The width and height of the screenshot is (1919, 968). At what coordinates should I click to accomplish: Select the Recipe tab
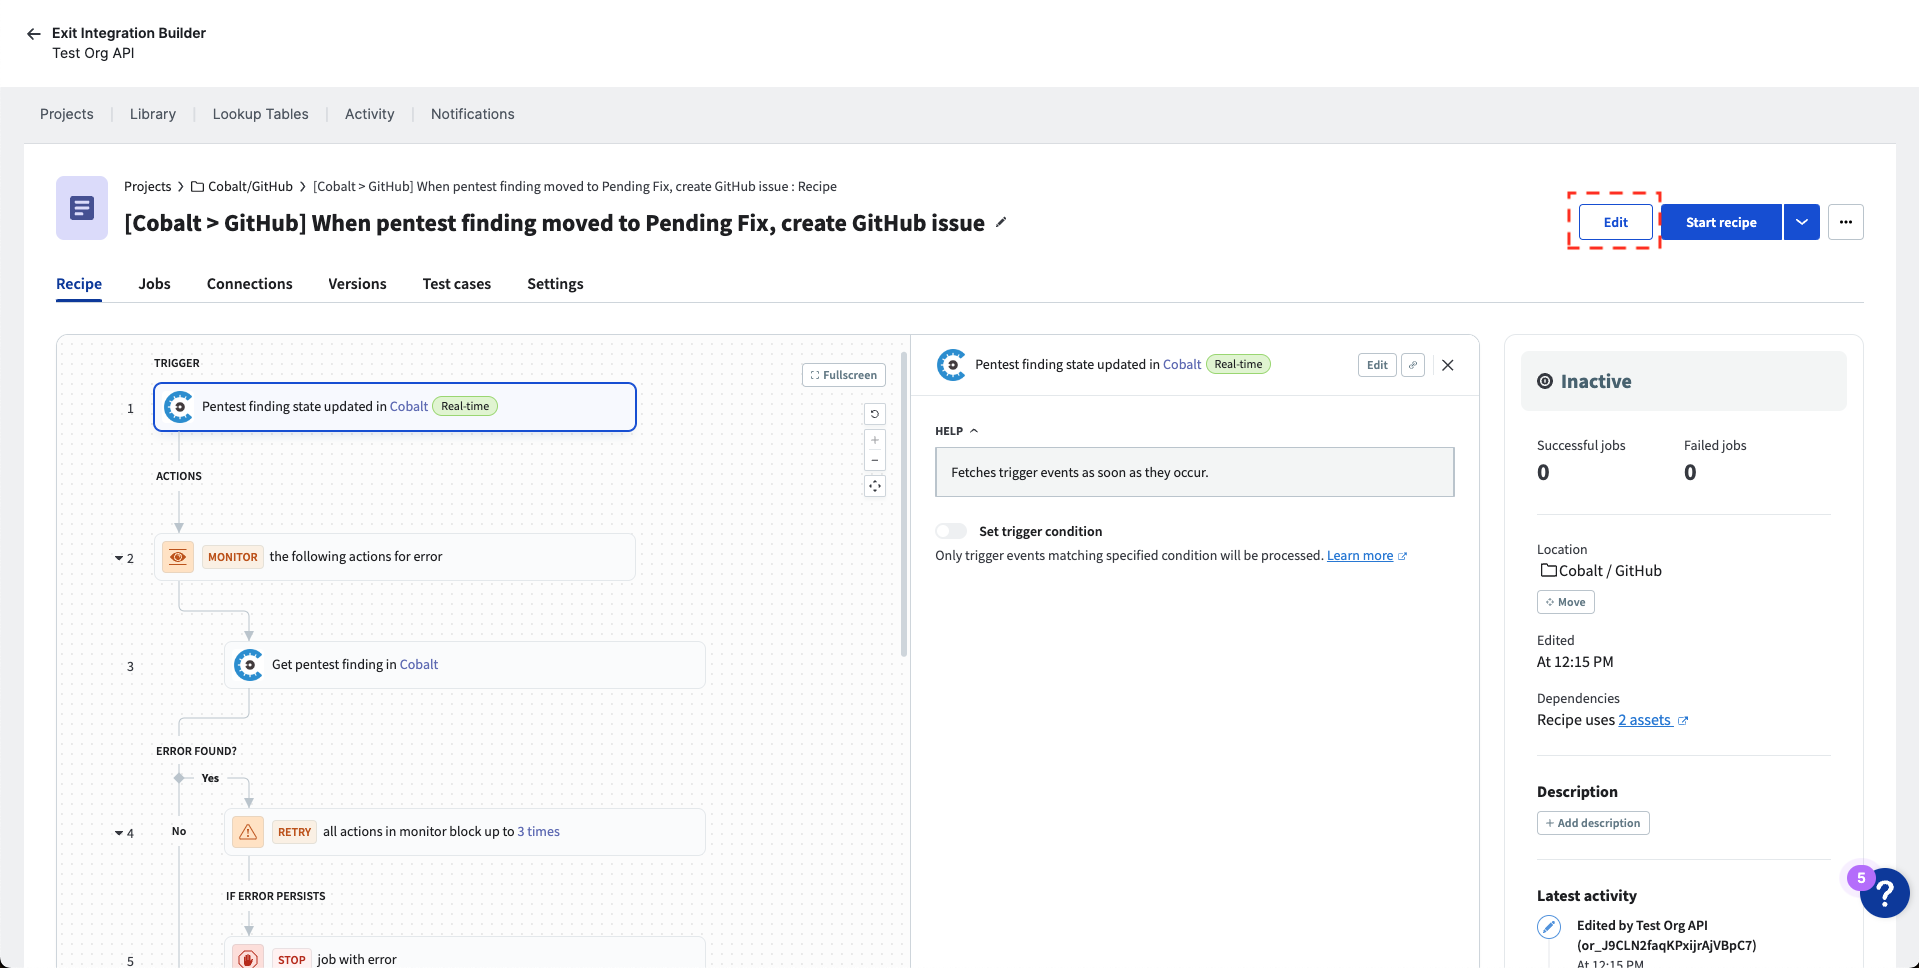coord(79,284)
